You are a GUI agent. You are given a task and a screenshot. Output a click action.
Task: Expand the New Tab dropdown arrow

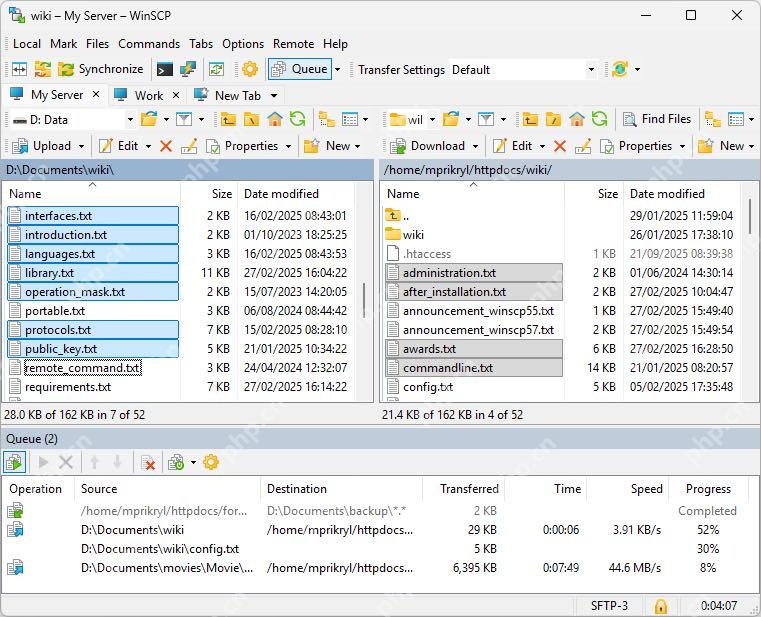pyautogui.click(x=274, y=95)
